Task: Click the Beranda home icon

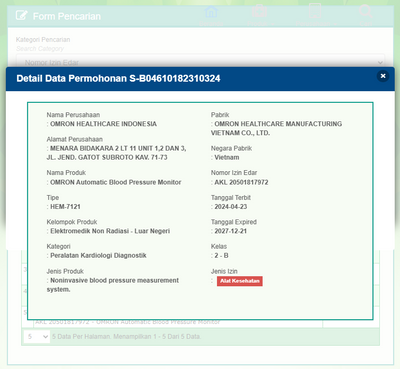Action: [x=211, y=12]
